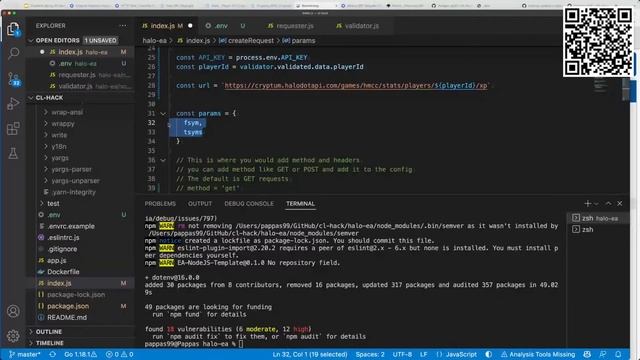Change Spaces: 2 indentation setting
Image resolution: width=640 pixels, height=360 pixels.
(x=370, y=354)
